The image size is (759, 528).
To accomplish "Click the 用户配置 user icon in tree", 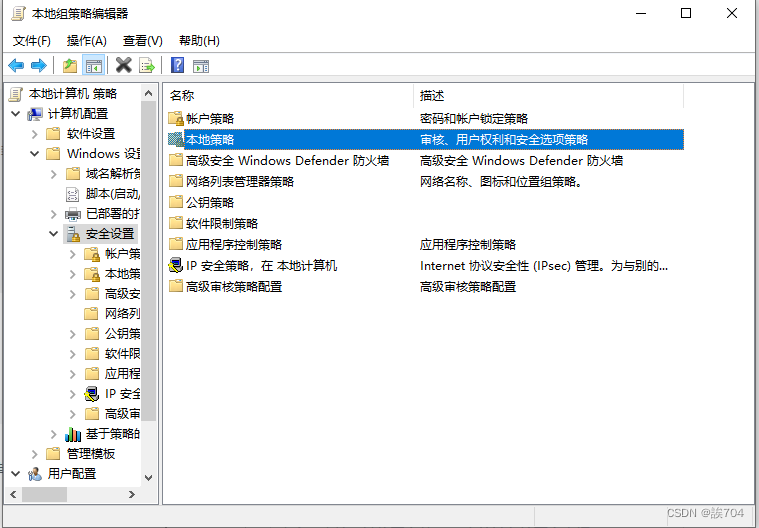I will point(35,474).
